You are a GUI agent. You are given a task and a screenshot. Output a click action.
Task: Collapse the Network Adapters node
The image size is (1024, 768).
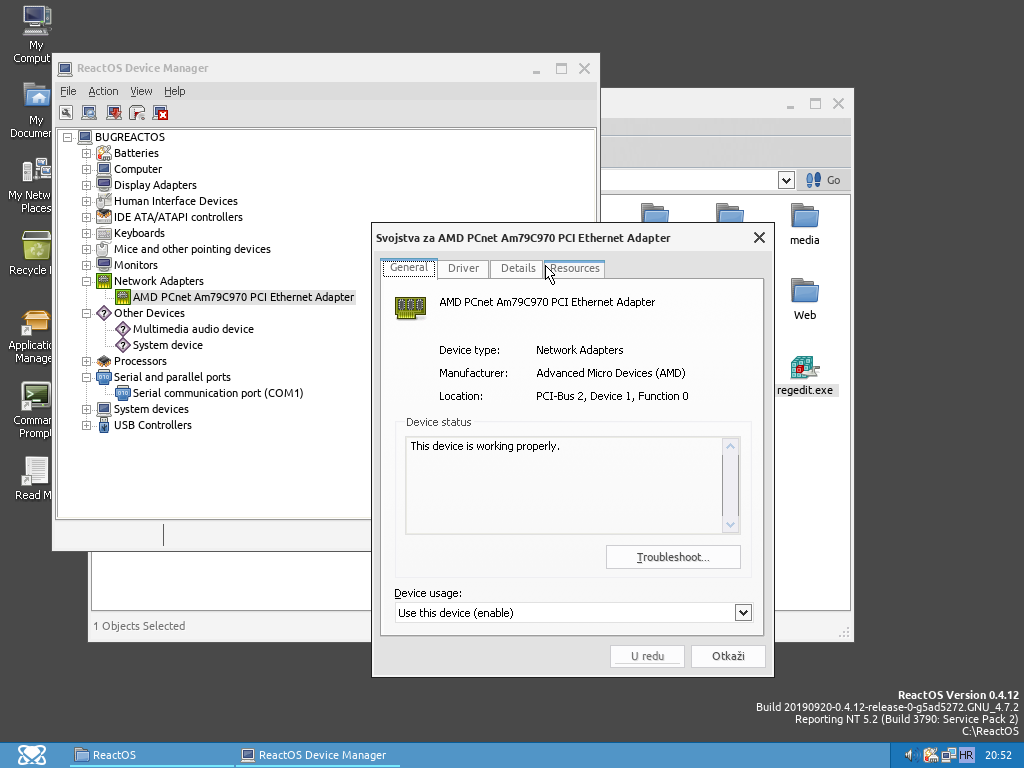tap(86, 281)
